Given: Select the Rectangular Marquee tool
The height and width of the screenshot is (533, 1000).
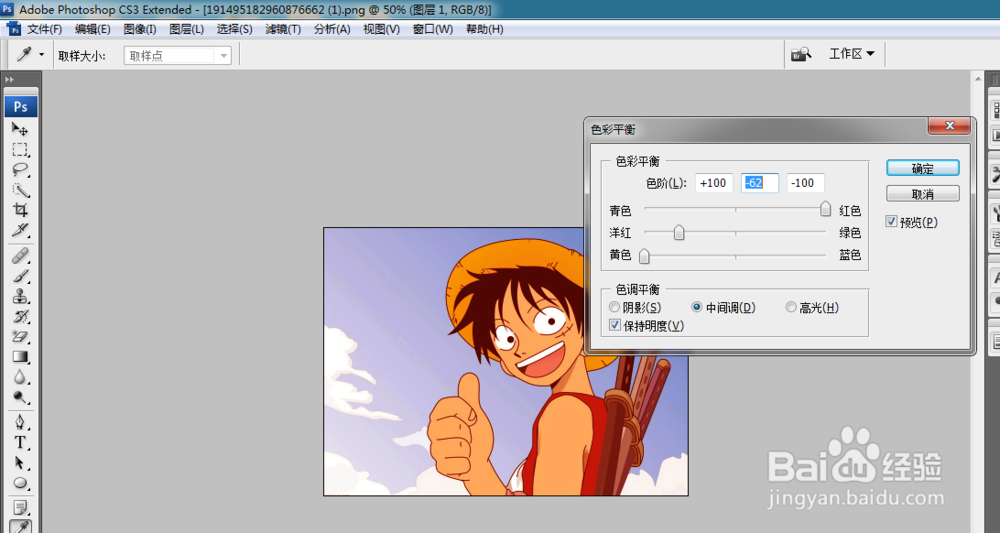Looking at the screenshot, I should coord(20,150).
